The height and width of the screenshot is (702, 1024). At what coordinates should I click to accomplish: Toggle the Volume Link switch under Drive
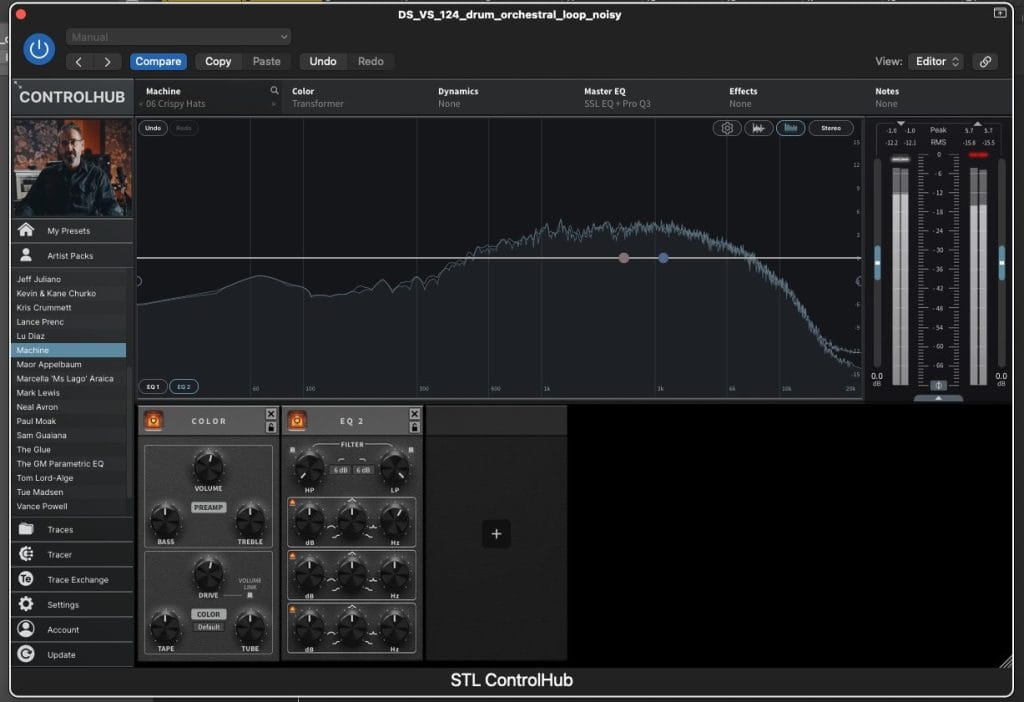[x=249, y=596]
